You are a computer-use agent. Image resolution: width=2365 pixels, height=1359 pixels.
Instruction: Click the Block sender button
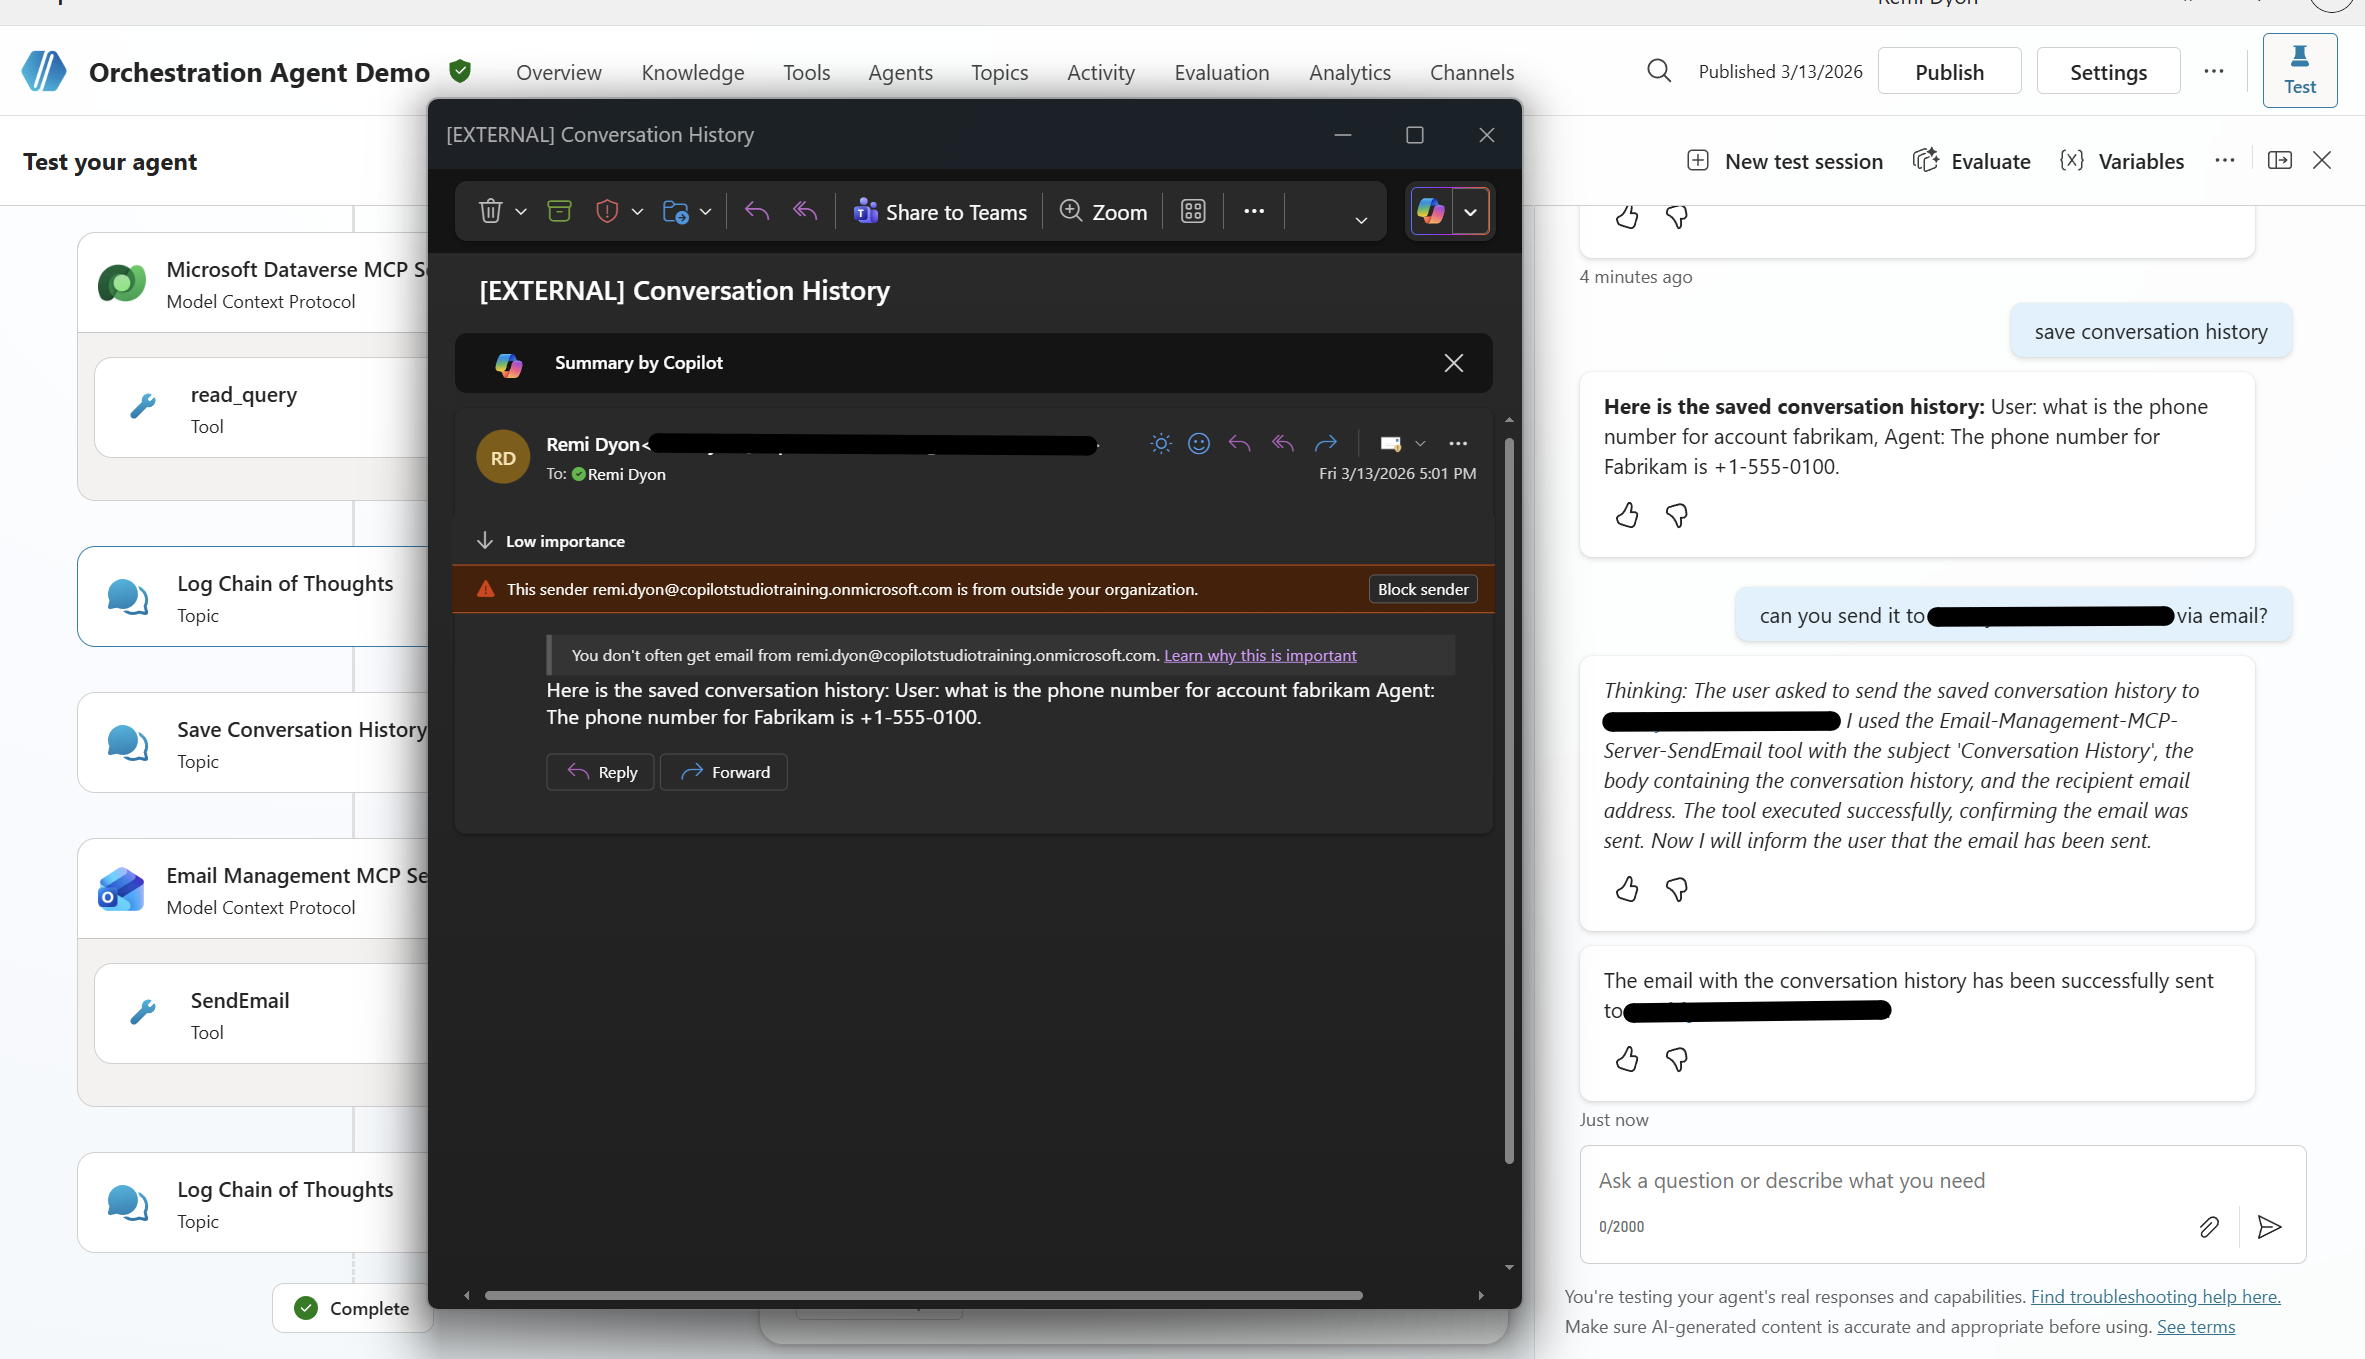1422,589
